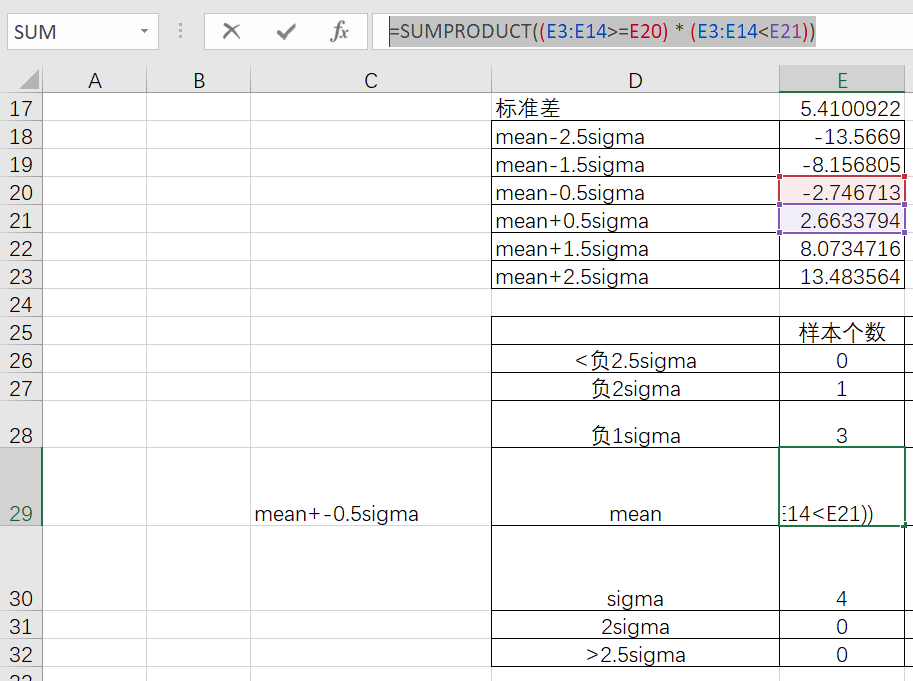Click the 样本个数 header cell
The width and height of the screenshot is (913, 681).
842,331
